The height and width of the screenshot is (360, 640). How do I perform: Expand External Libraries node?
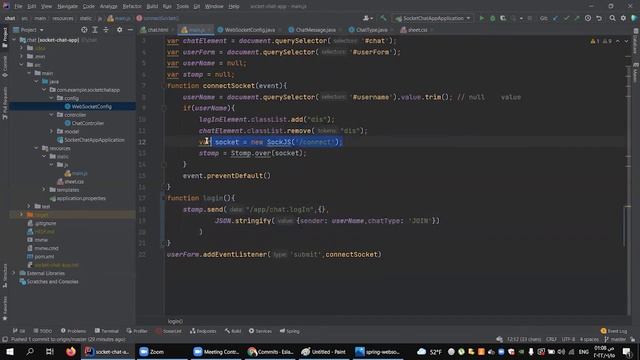(x=14, y=273)
